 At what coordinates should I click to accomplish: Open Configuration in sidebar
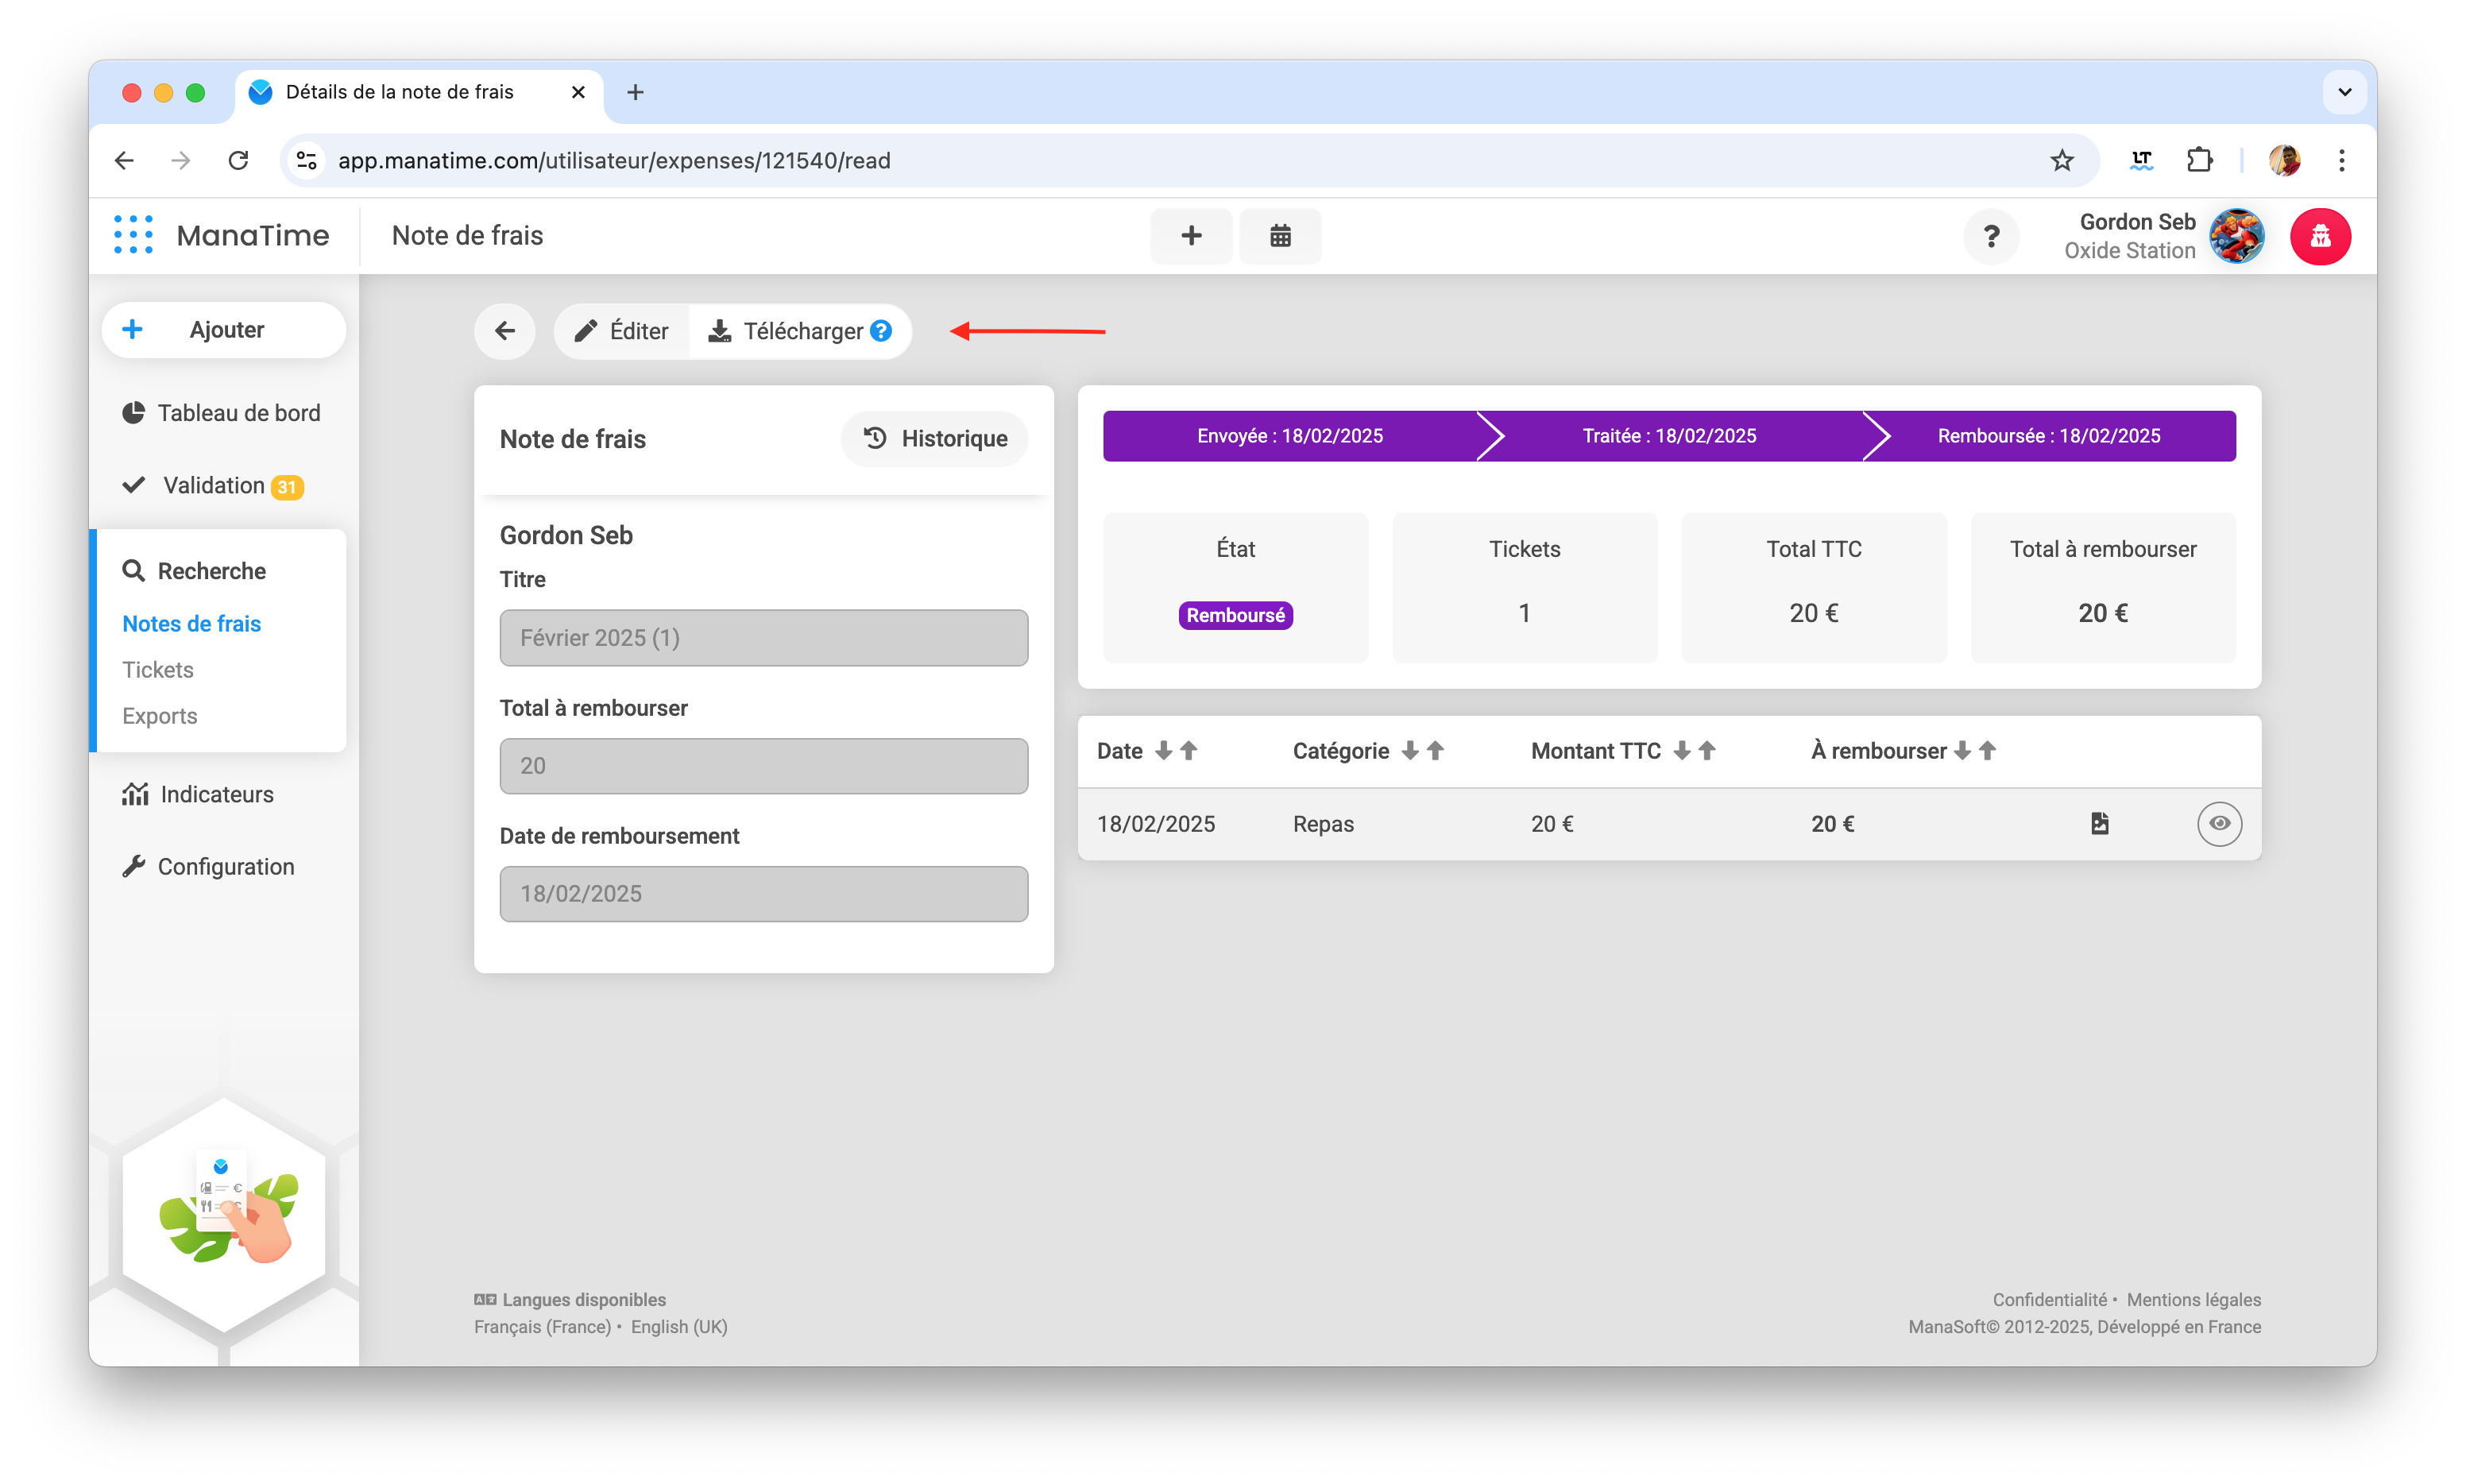coord(208,866)
